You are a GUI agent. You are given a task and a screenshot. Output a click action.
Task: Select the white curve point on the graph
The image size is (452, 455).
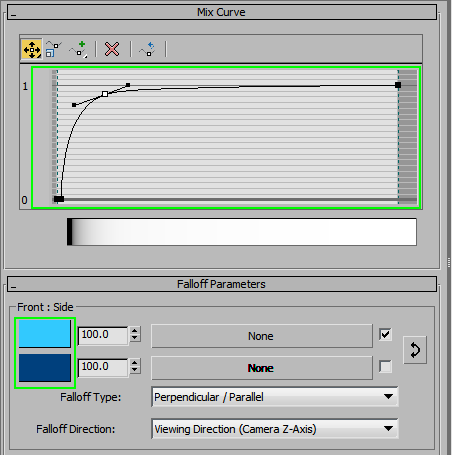pos(105,94)
